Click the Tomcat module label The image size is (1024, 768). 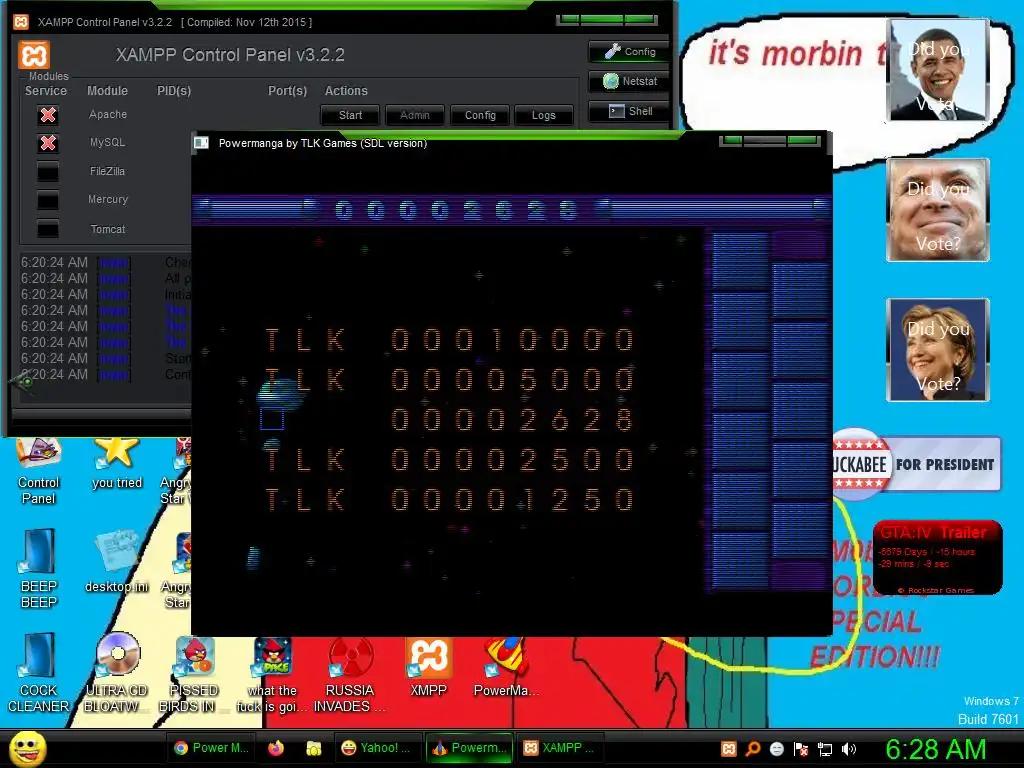(108, 229)
